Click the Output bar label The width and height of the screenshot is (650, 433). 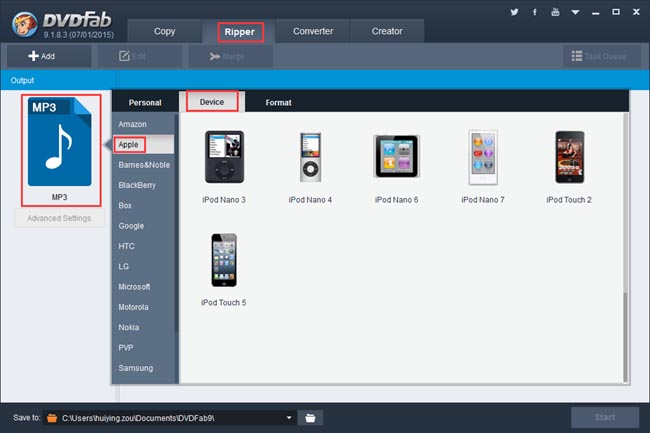click(22, 80)
